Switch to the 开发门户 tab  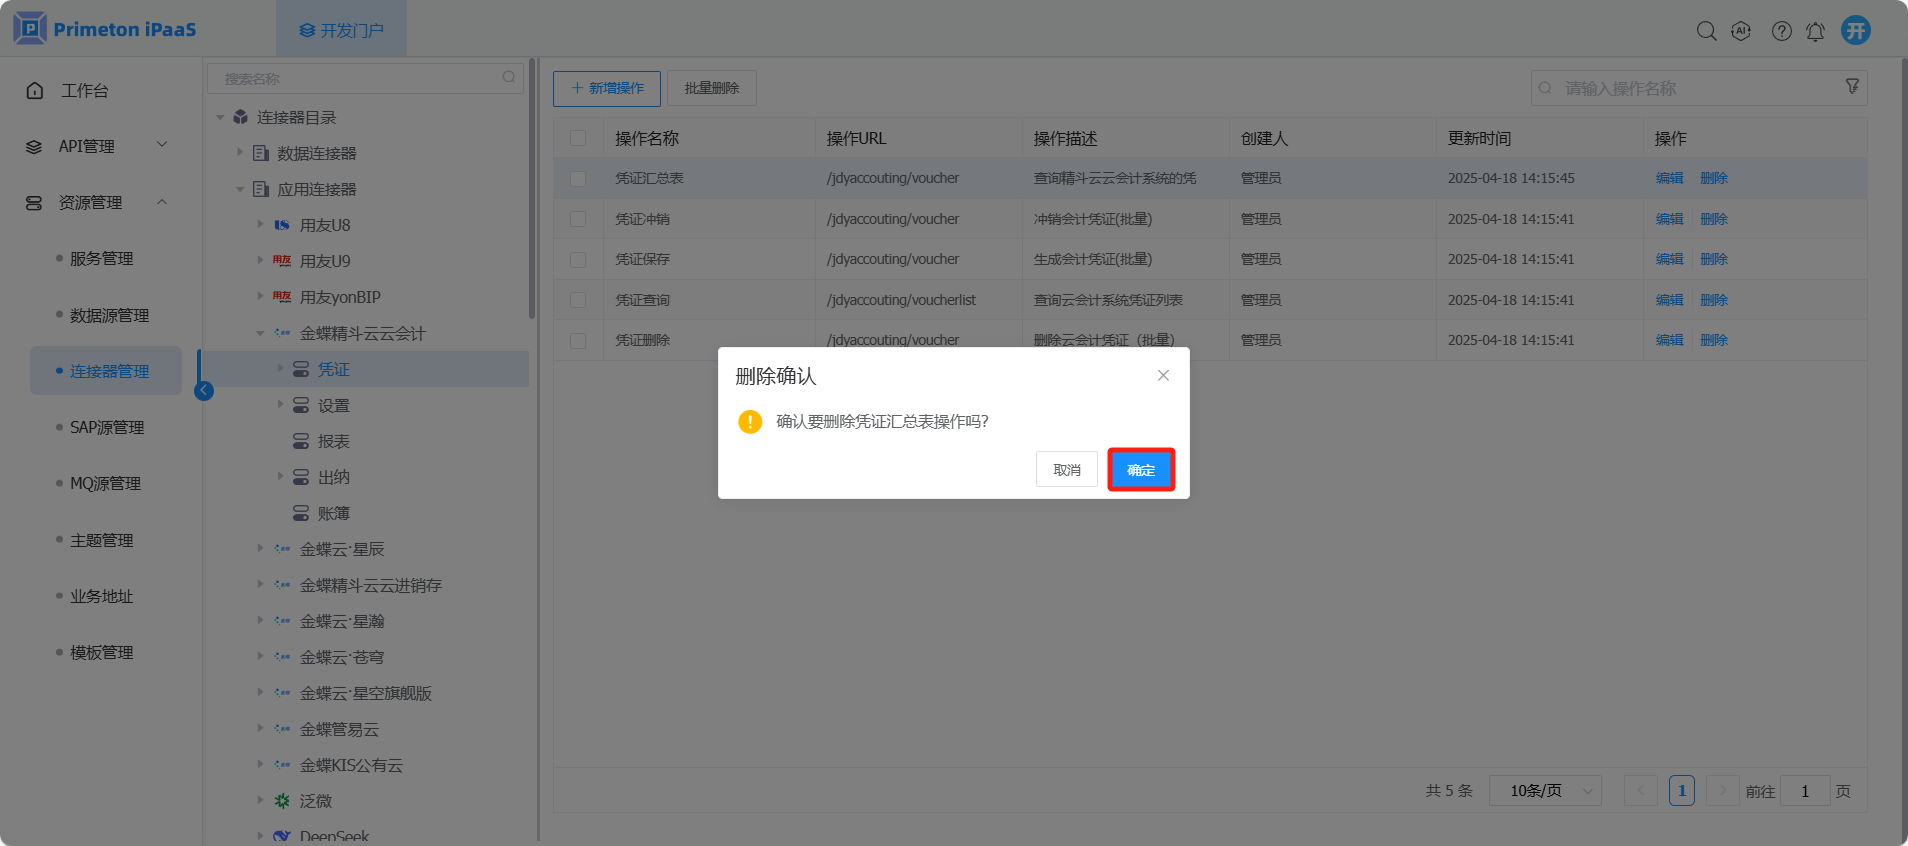pos(341,30)
